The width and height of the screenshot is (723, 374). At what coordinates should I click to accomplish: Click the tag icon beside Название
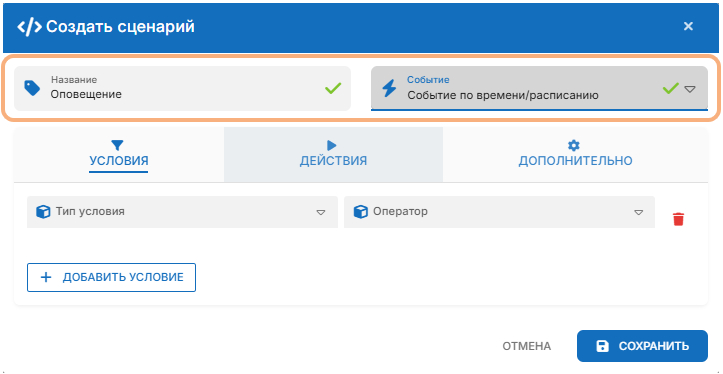click(32, 89)
